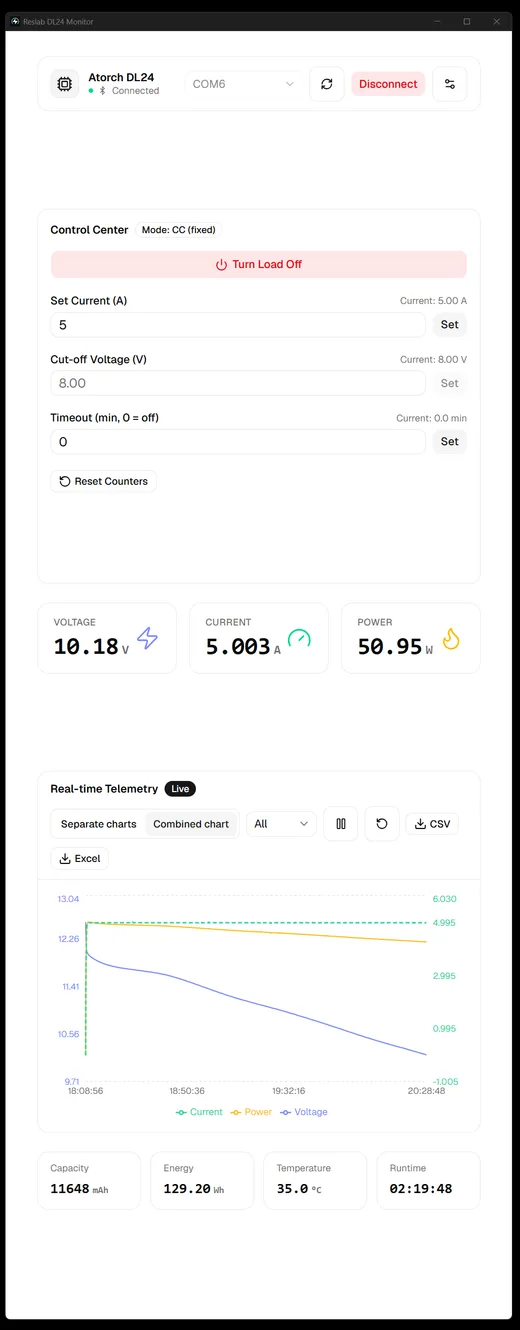Click the current gauge icon
Screen dimensions: 520x1330
point(299,638)
